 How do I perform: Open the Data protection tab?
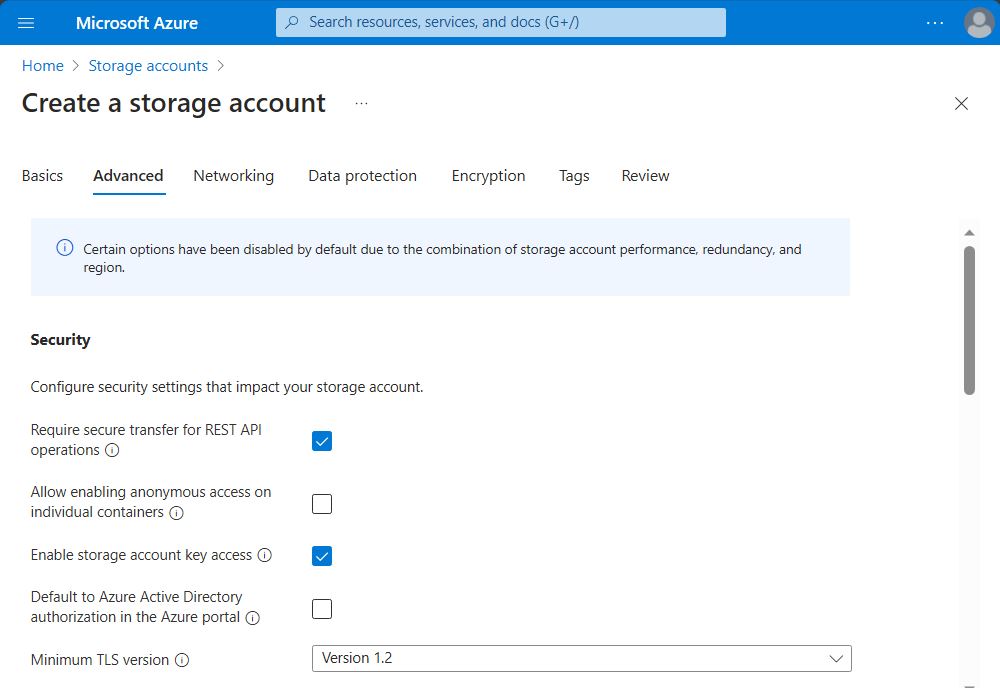(x=362, y=176)
